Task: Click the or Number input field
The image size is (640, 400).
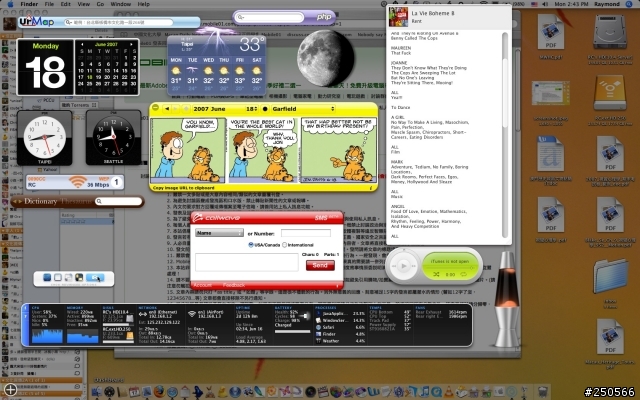Action: [x=306, y=233]
